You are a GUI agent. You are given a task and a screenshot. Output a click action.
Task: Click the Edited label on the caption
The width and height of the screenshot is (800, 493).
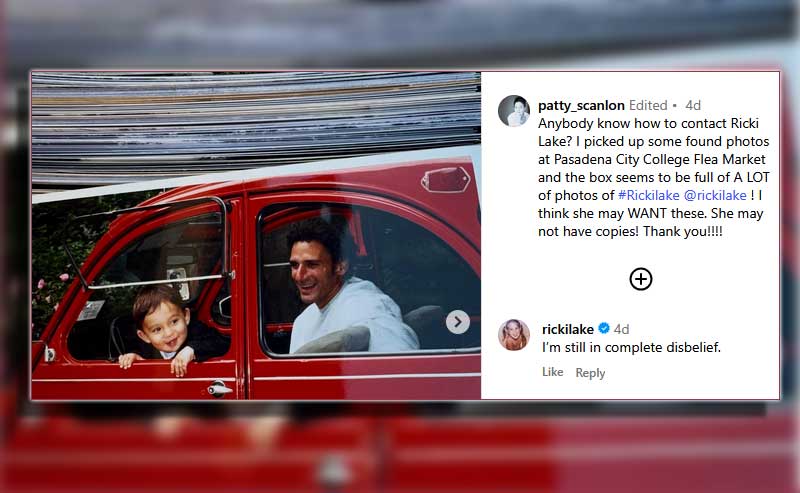(648, 105)
